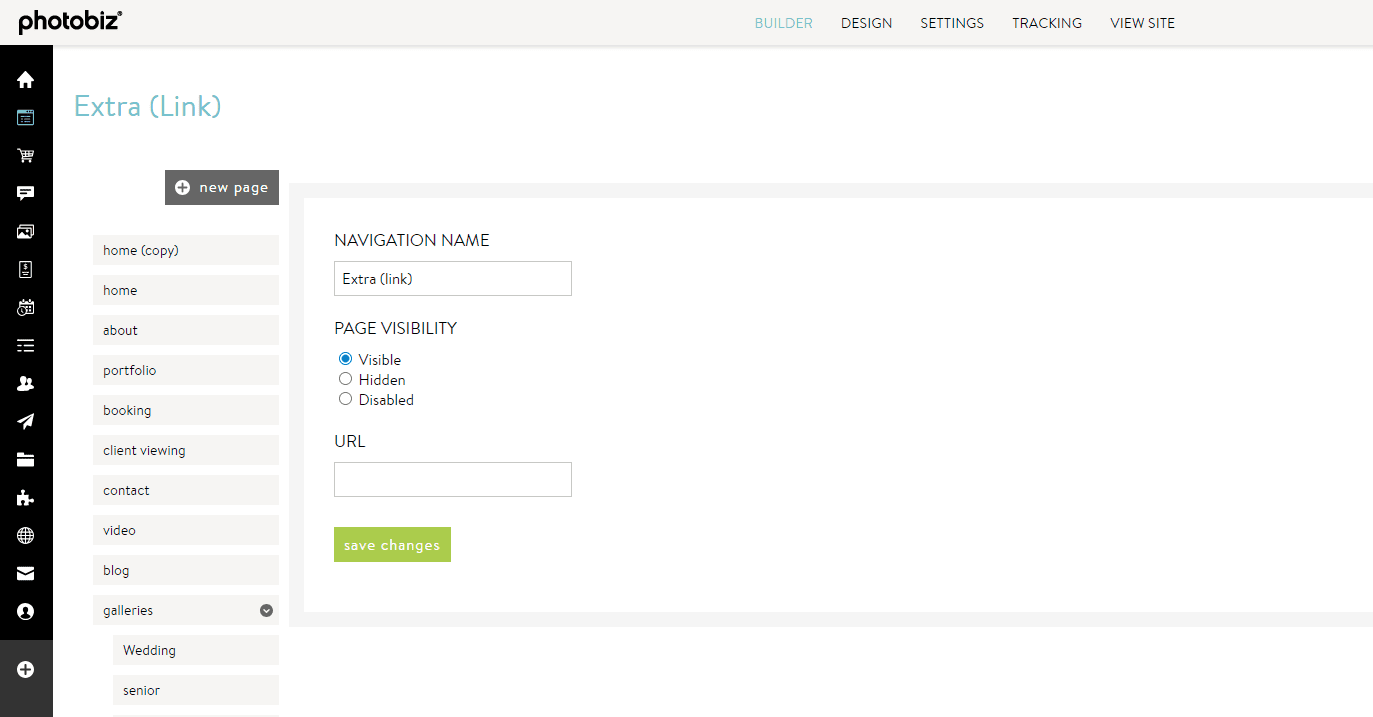Open the account profile icon
This screenshot has height=717, width=1373.
(26, 611)
